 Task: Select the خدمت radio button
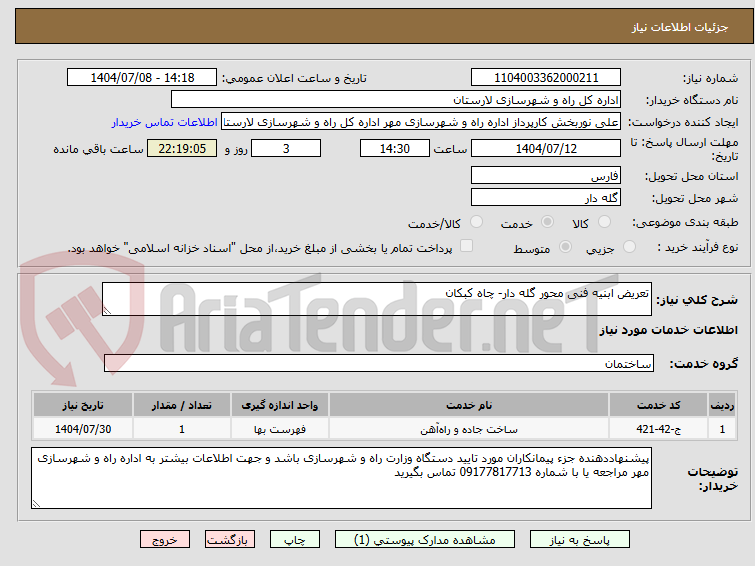click(547, 222)
